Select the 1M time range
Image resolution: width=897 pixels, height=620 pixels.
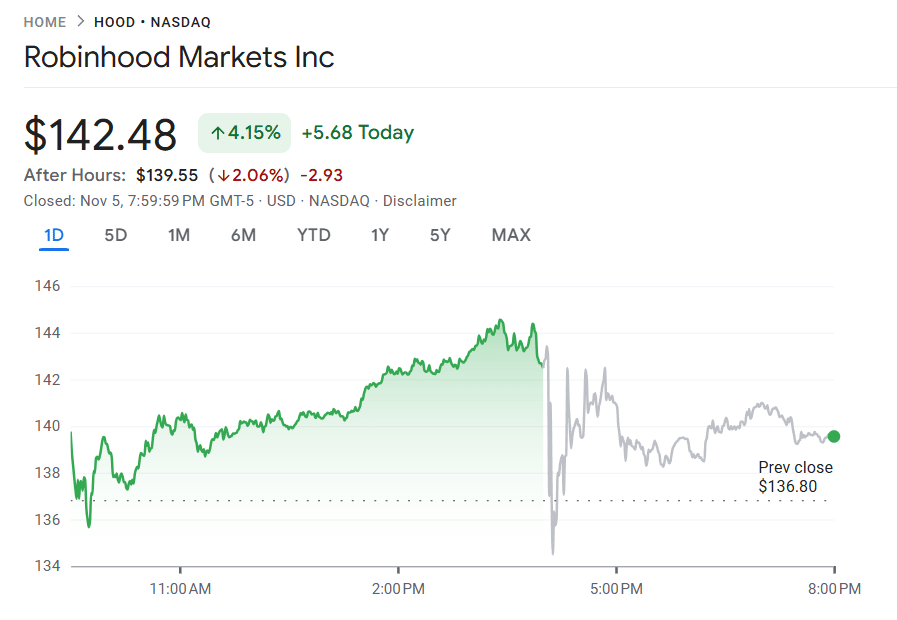(x=179, y=235)
